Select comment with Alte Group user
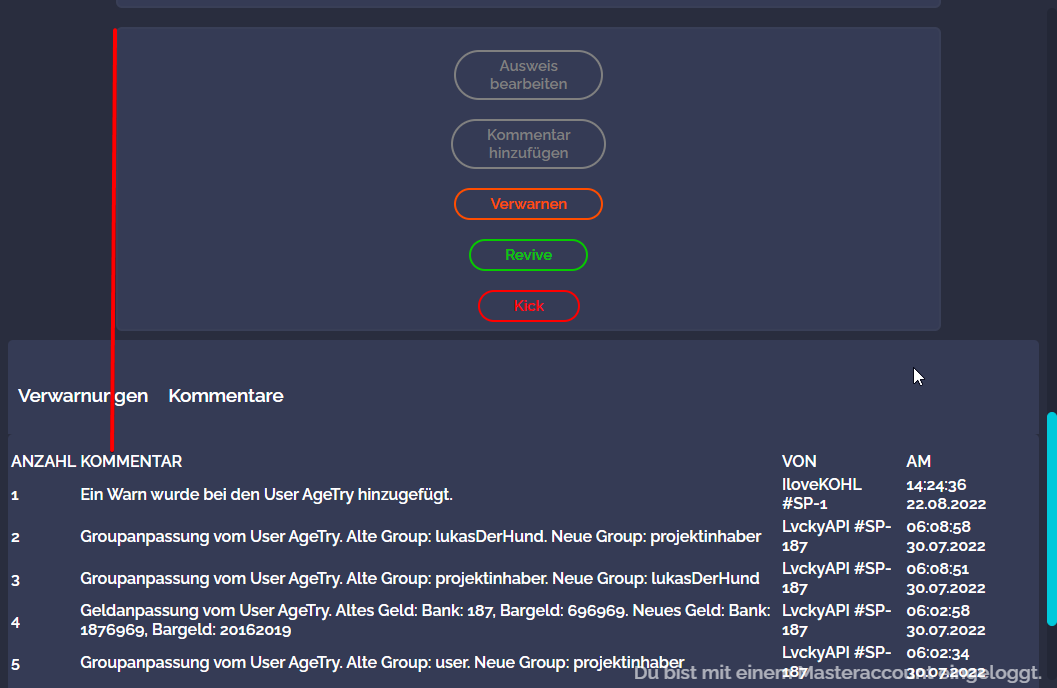Screen dimensions: 1057x688 [x=382, y=662]
